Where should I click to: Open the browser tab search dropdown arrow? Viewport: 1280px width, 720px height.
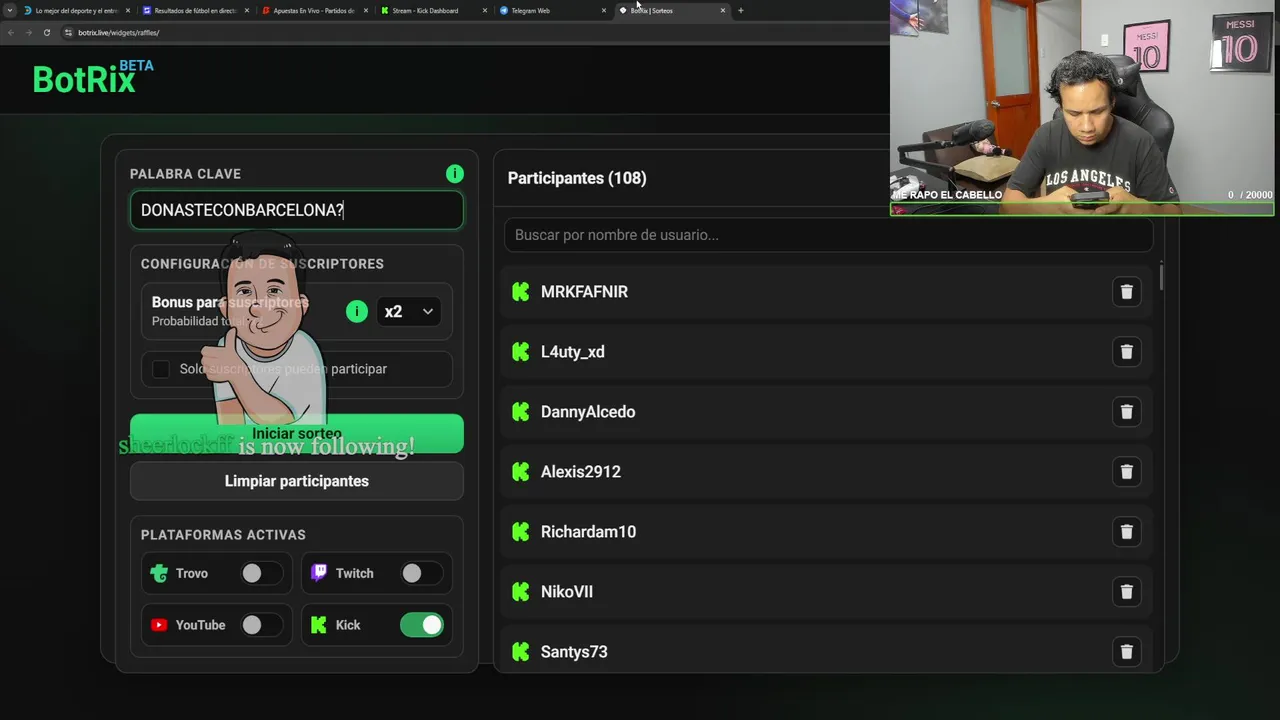click(x=10, y=10)
